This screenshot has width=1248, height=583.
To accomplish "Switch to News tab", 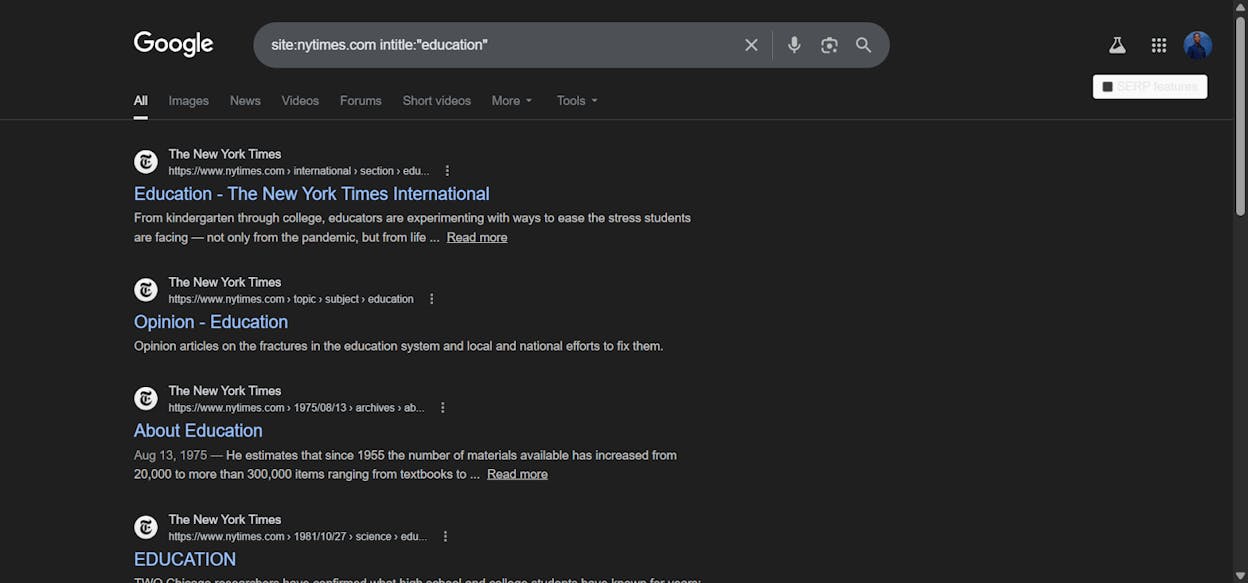I will [245, 101].
